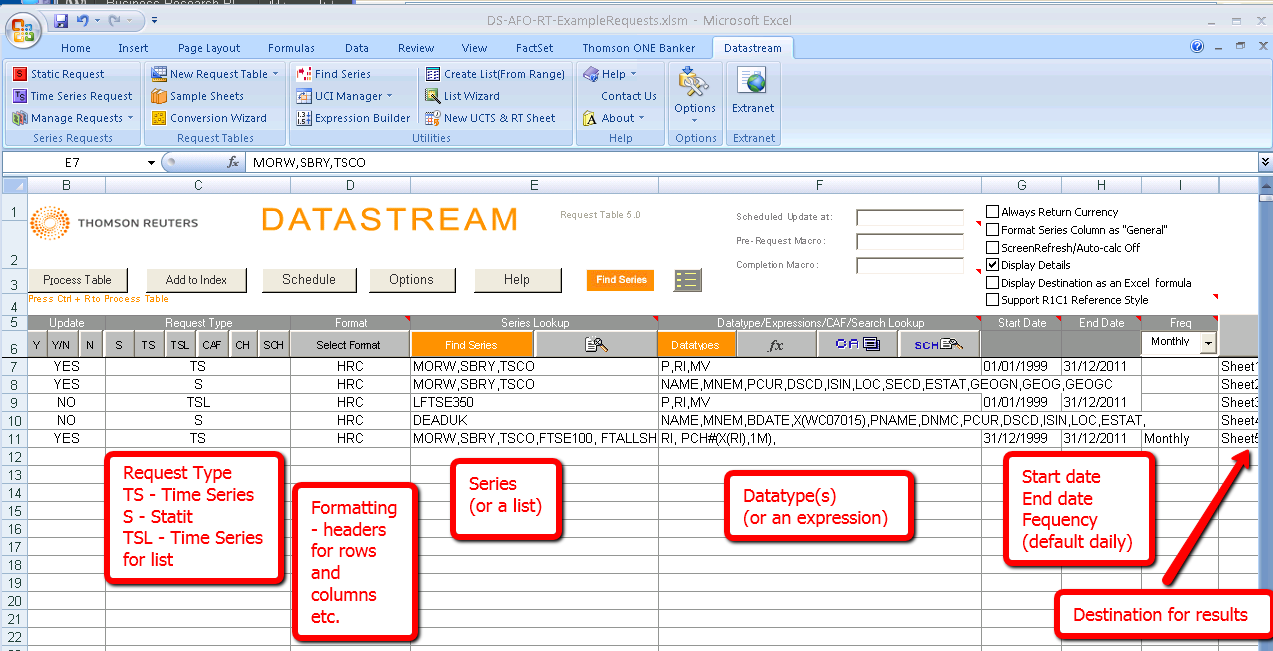
Task: Click the Schedule button
Action: tap(309, 280)
